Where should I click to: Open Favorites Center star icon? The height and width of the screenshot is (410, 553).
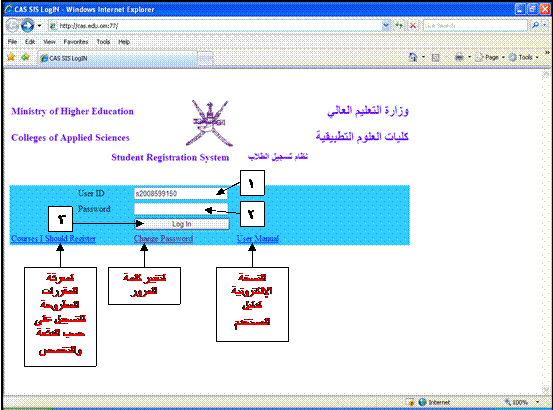(x=11, y=57)
